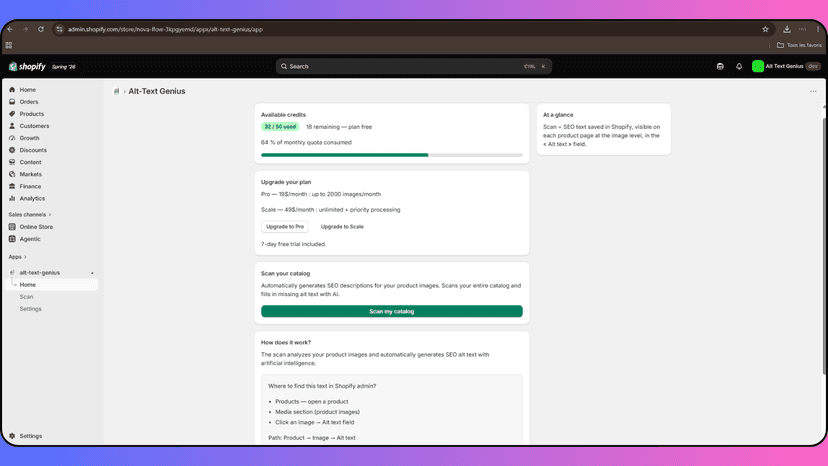The width and height of the screenshot is (828, 466).
Task: Open Agentic channel
Action: [30, 239]
